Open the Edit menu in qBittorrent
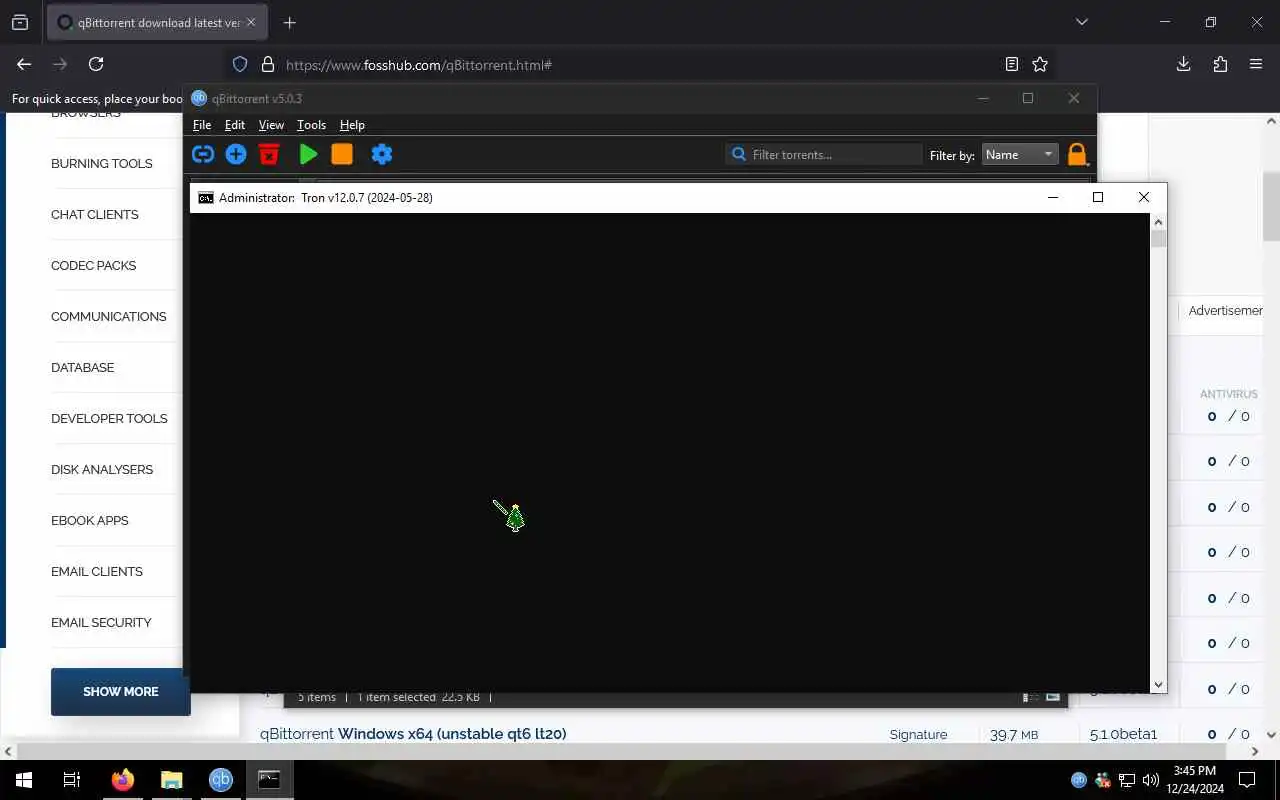This screenshot has width=1280, height=800. 235,125
